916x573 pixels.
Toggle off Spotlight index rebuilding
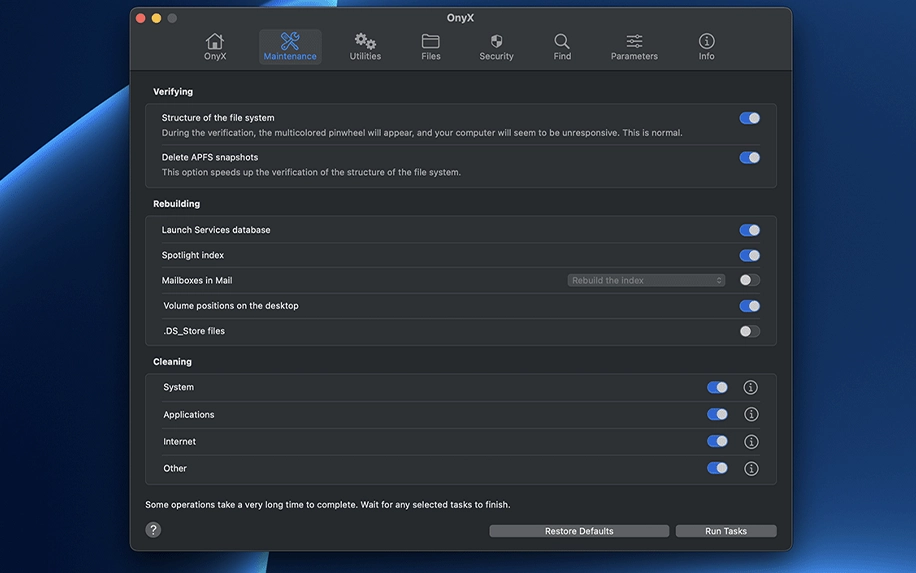point(749,256)
